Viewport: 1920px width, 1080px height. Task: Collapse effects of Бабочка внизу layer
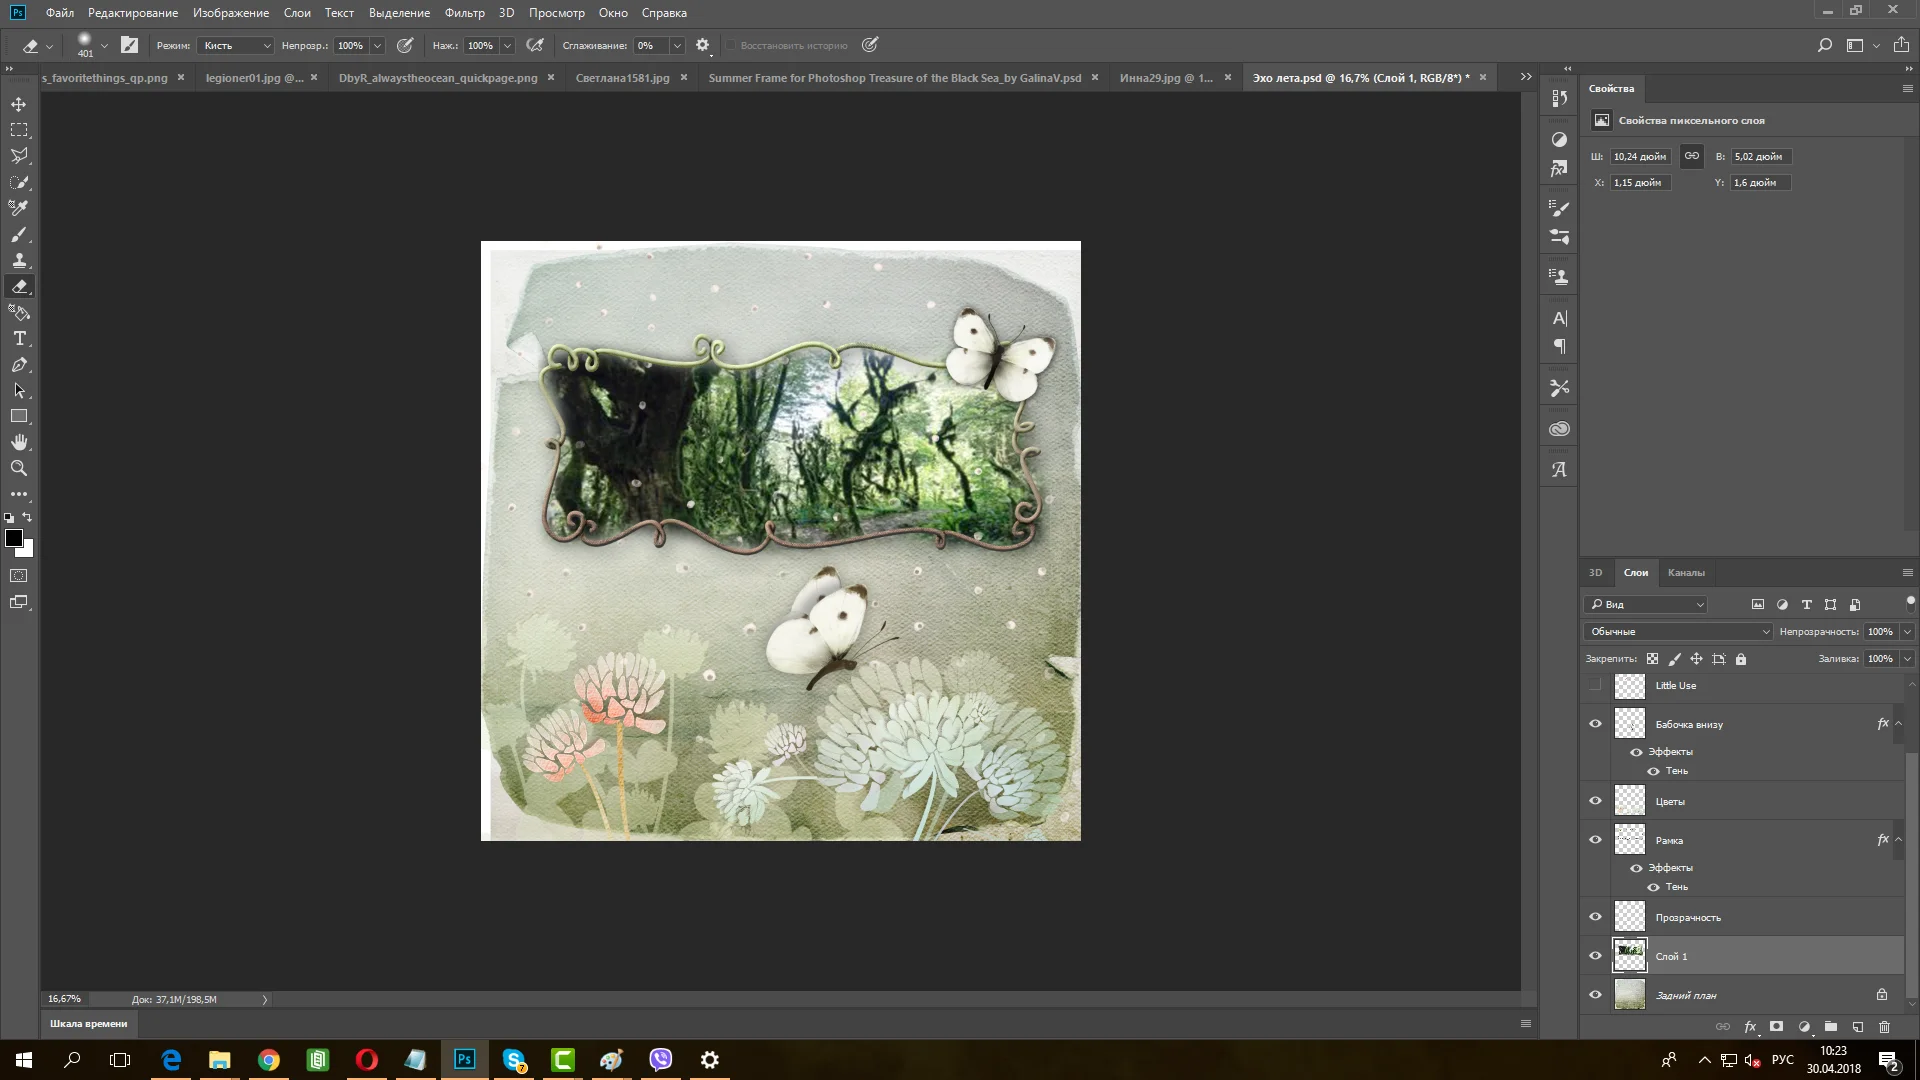pos(1898,724)
